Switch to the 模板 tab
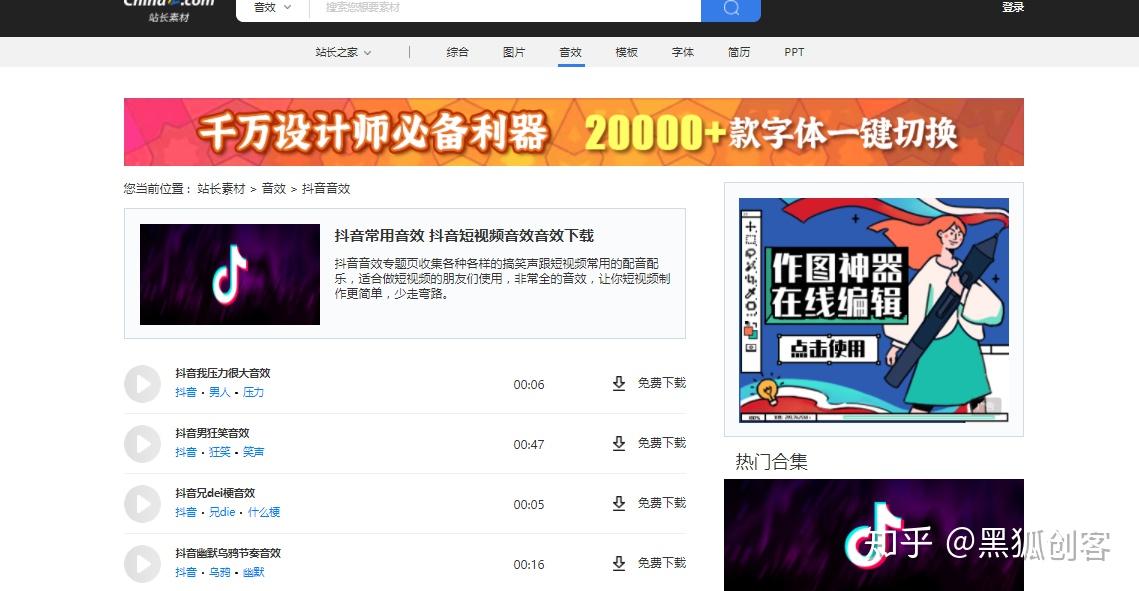Screen dimensions: 1139x591 coord(626,52)
